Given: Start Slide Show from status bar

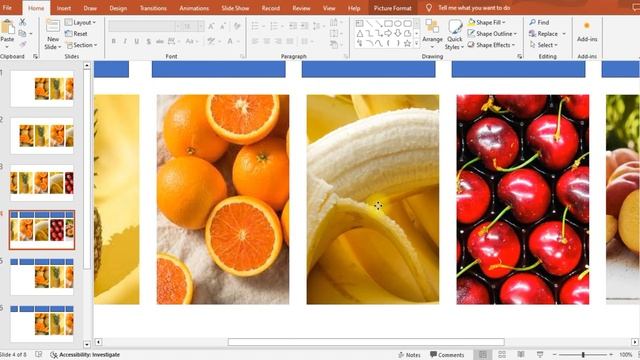Looking at the screenshot, I should [x=540, y=354].
